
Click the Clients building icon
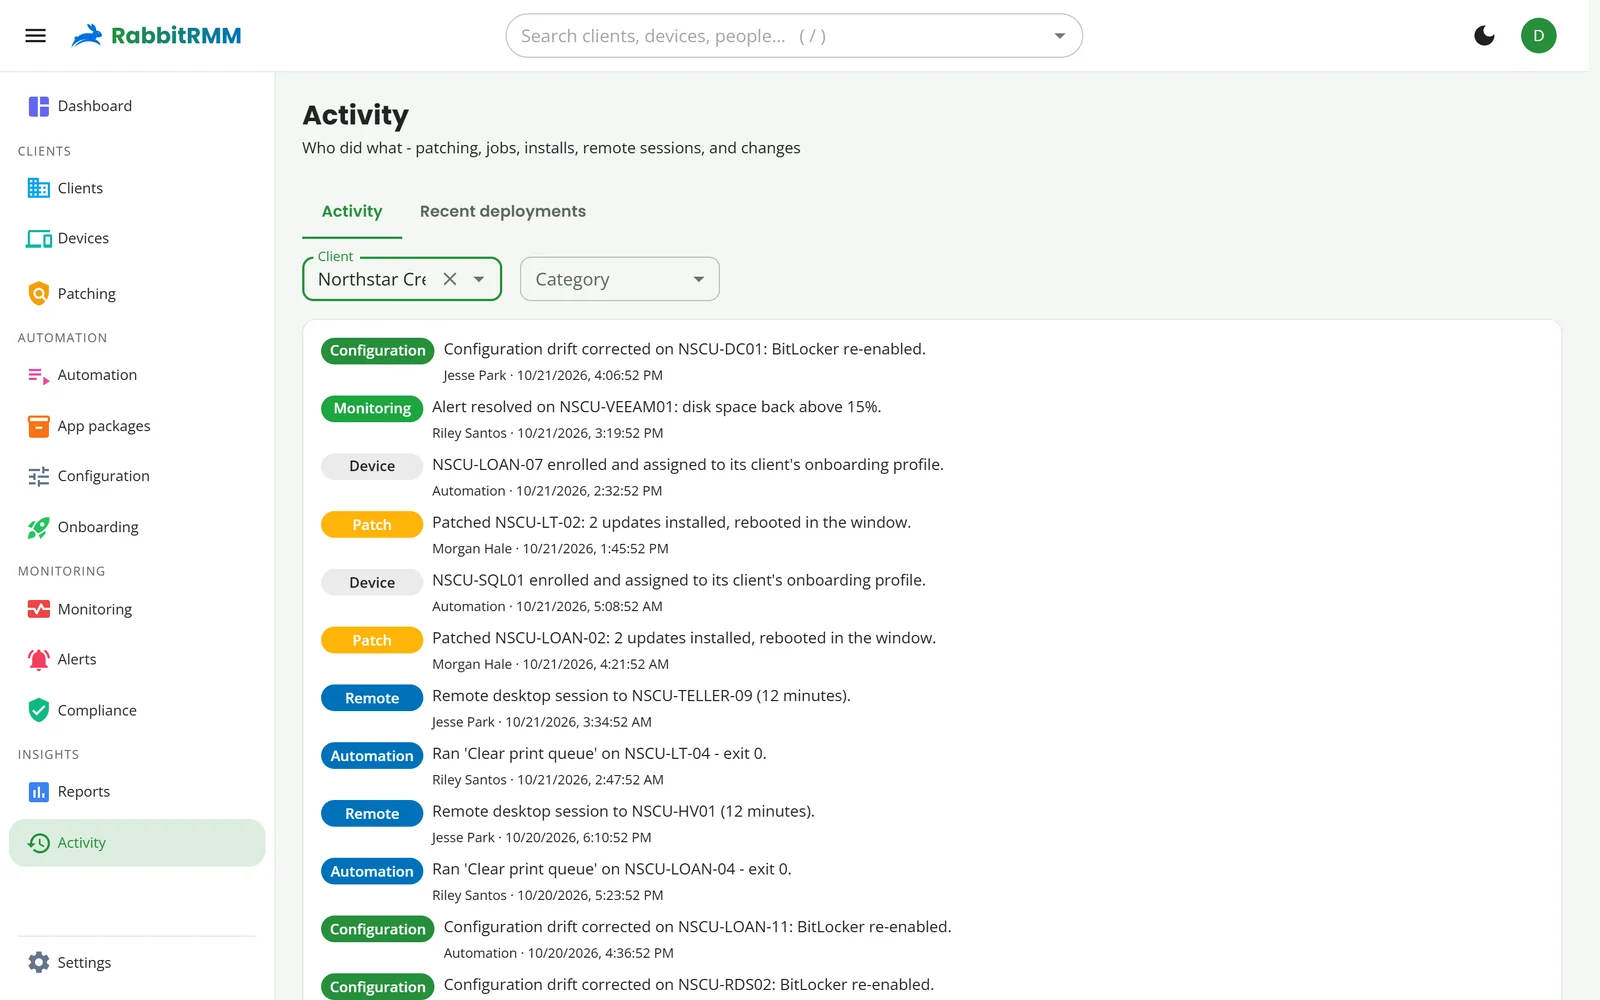coord(39,188)
